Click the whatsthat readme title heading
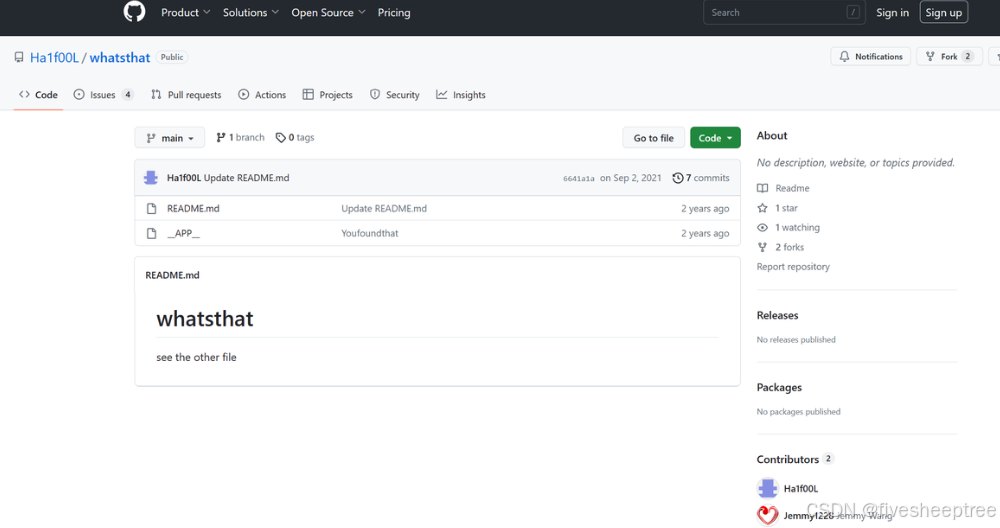The width and height of the screenshot is (1000, 528). tap(205, 318)
